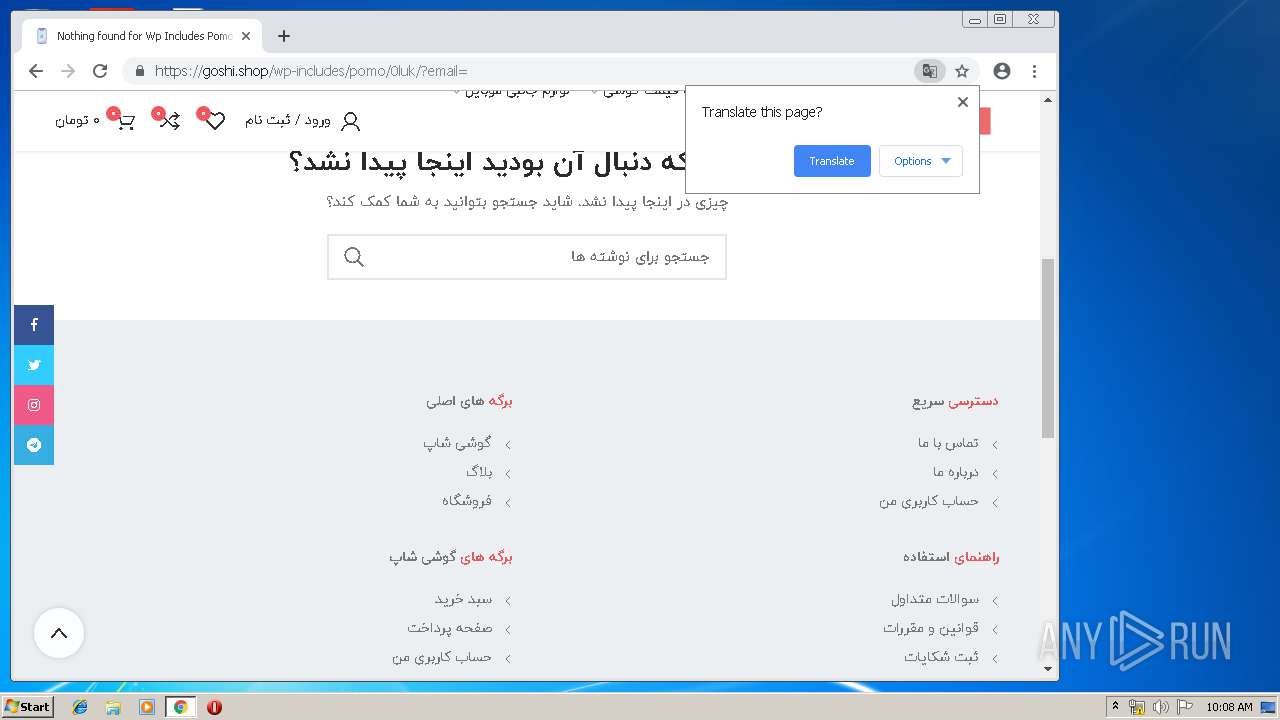Open File Explorer from taskbar
1280x720 pixels.
click(113, 707)
